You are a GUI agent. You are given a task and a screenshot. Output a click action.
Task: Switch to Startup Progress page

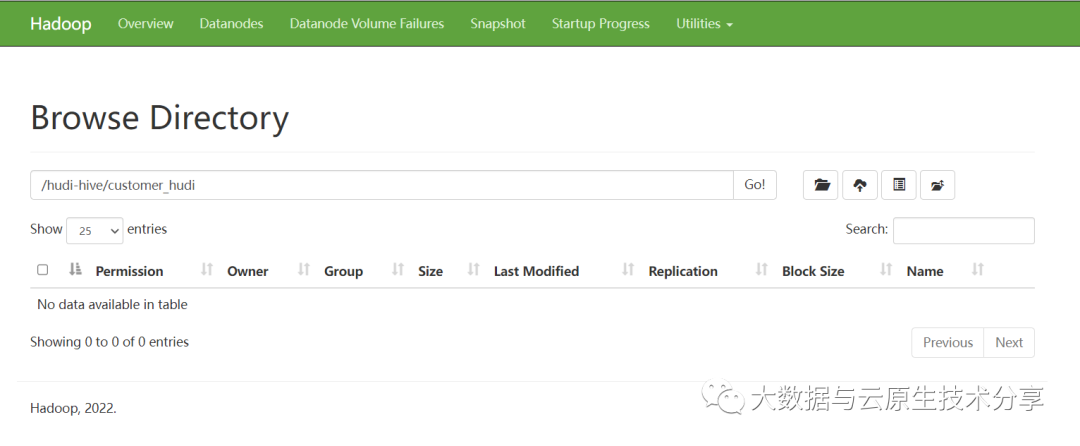pos(600,24)
